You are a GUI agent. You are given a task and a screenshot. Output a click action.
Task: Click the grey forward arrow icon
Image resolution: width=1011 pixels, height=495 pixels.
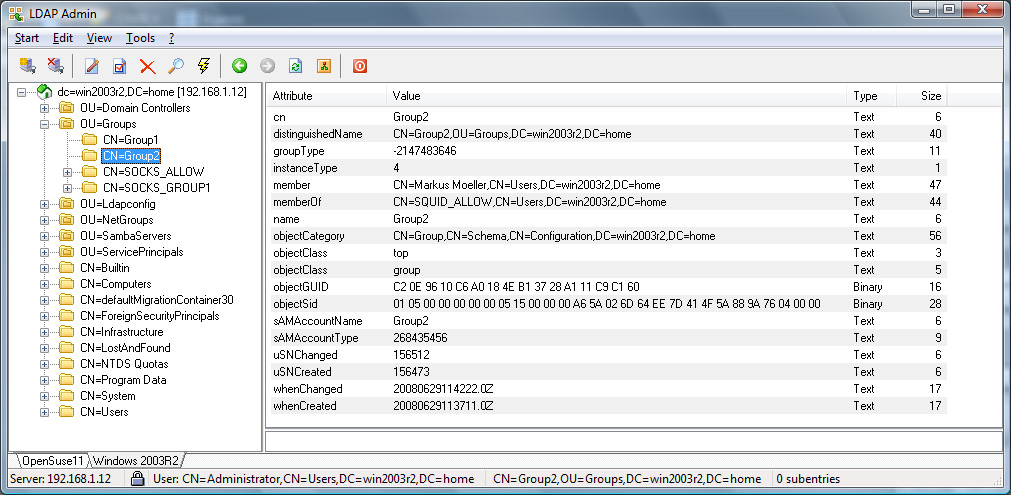(x=268, y=66)
